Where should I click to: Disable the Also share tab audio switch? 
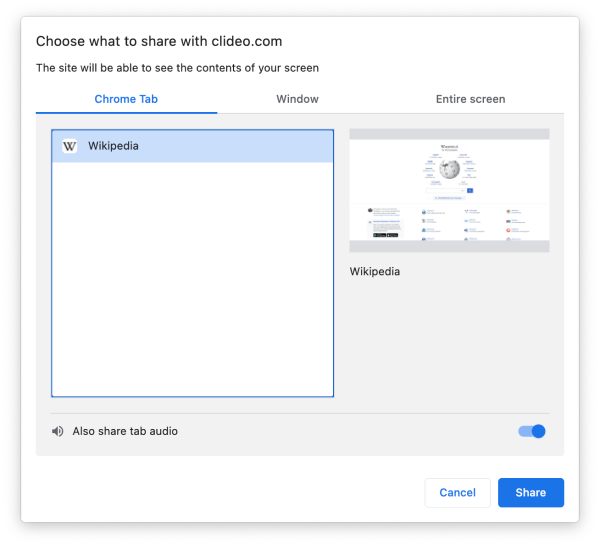point(532,431)
